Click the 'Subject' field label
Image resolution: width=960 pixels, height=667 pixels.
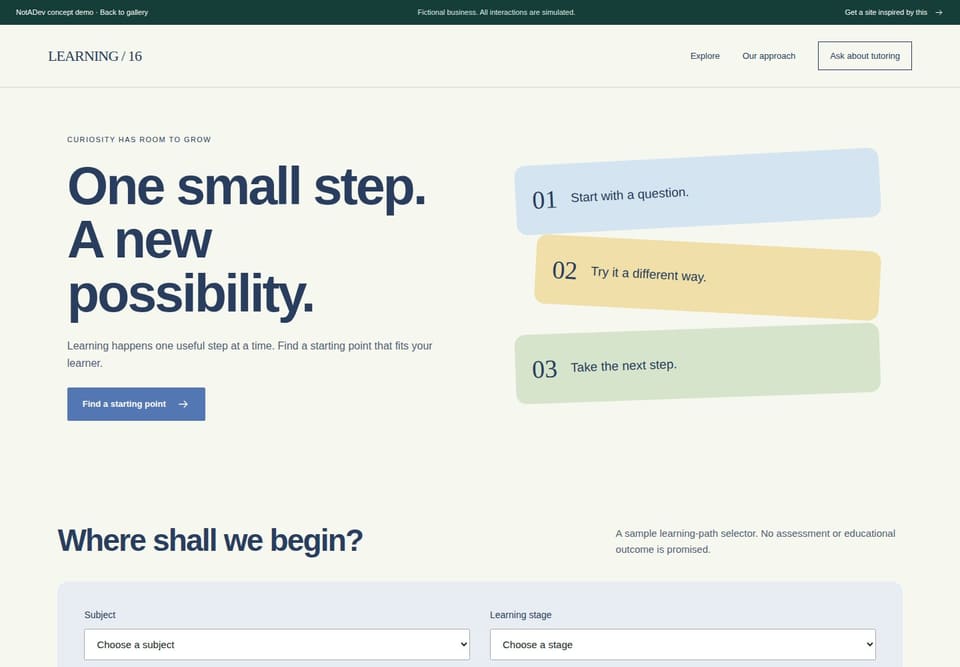pos(100,614)
